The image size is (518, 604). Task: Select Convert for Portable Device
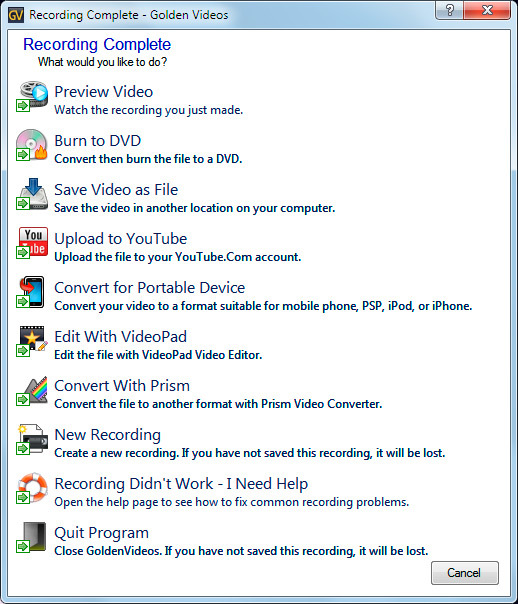pos(149,288)
